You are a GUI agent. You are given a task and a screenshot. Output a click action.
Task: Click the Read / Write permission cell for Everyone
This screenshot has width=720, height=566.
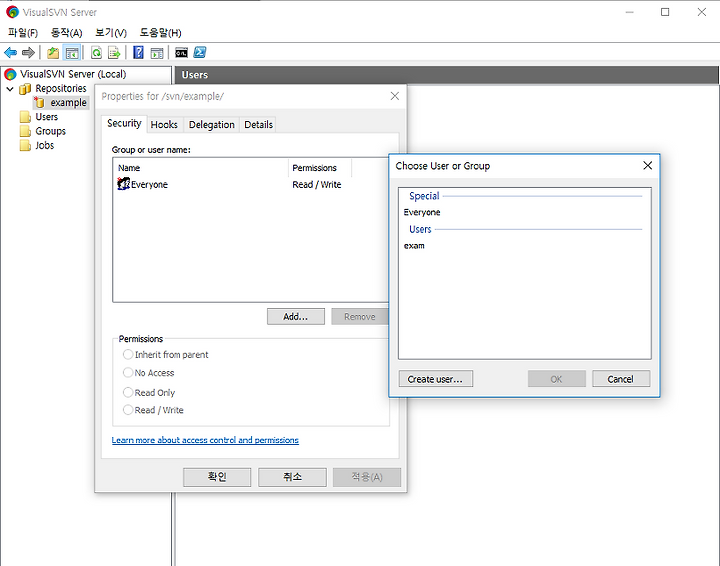tap(317, 185)
